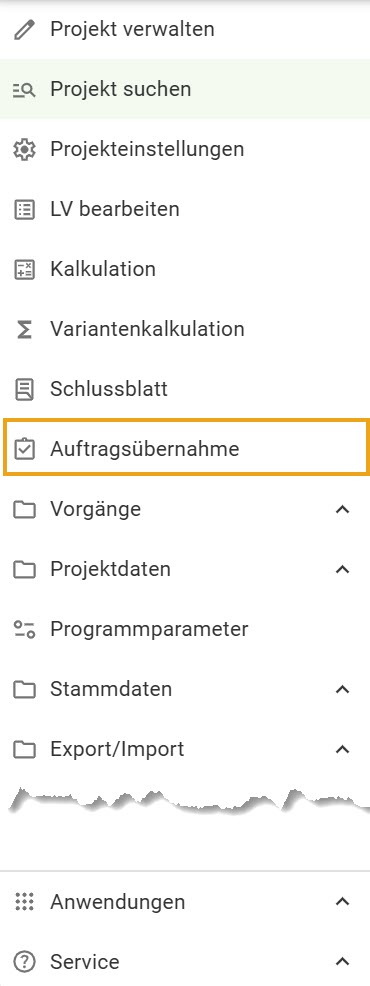Click the sigma icon for Variantenkalkulation

24,330
